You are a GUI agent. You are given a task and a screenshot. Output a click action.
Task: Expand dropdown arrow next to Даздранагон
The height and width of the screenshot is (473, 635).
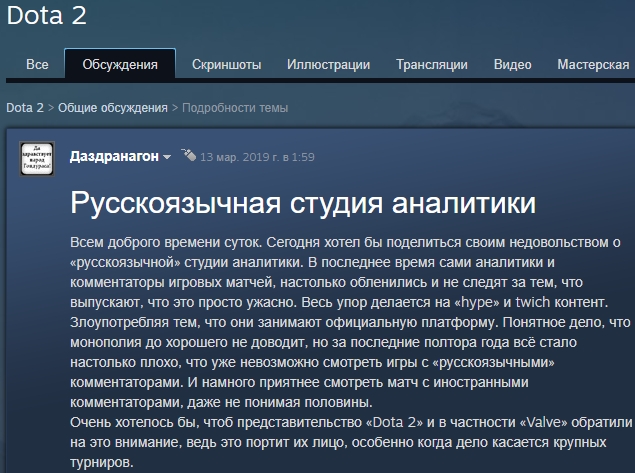(167, 157)
